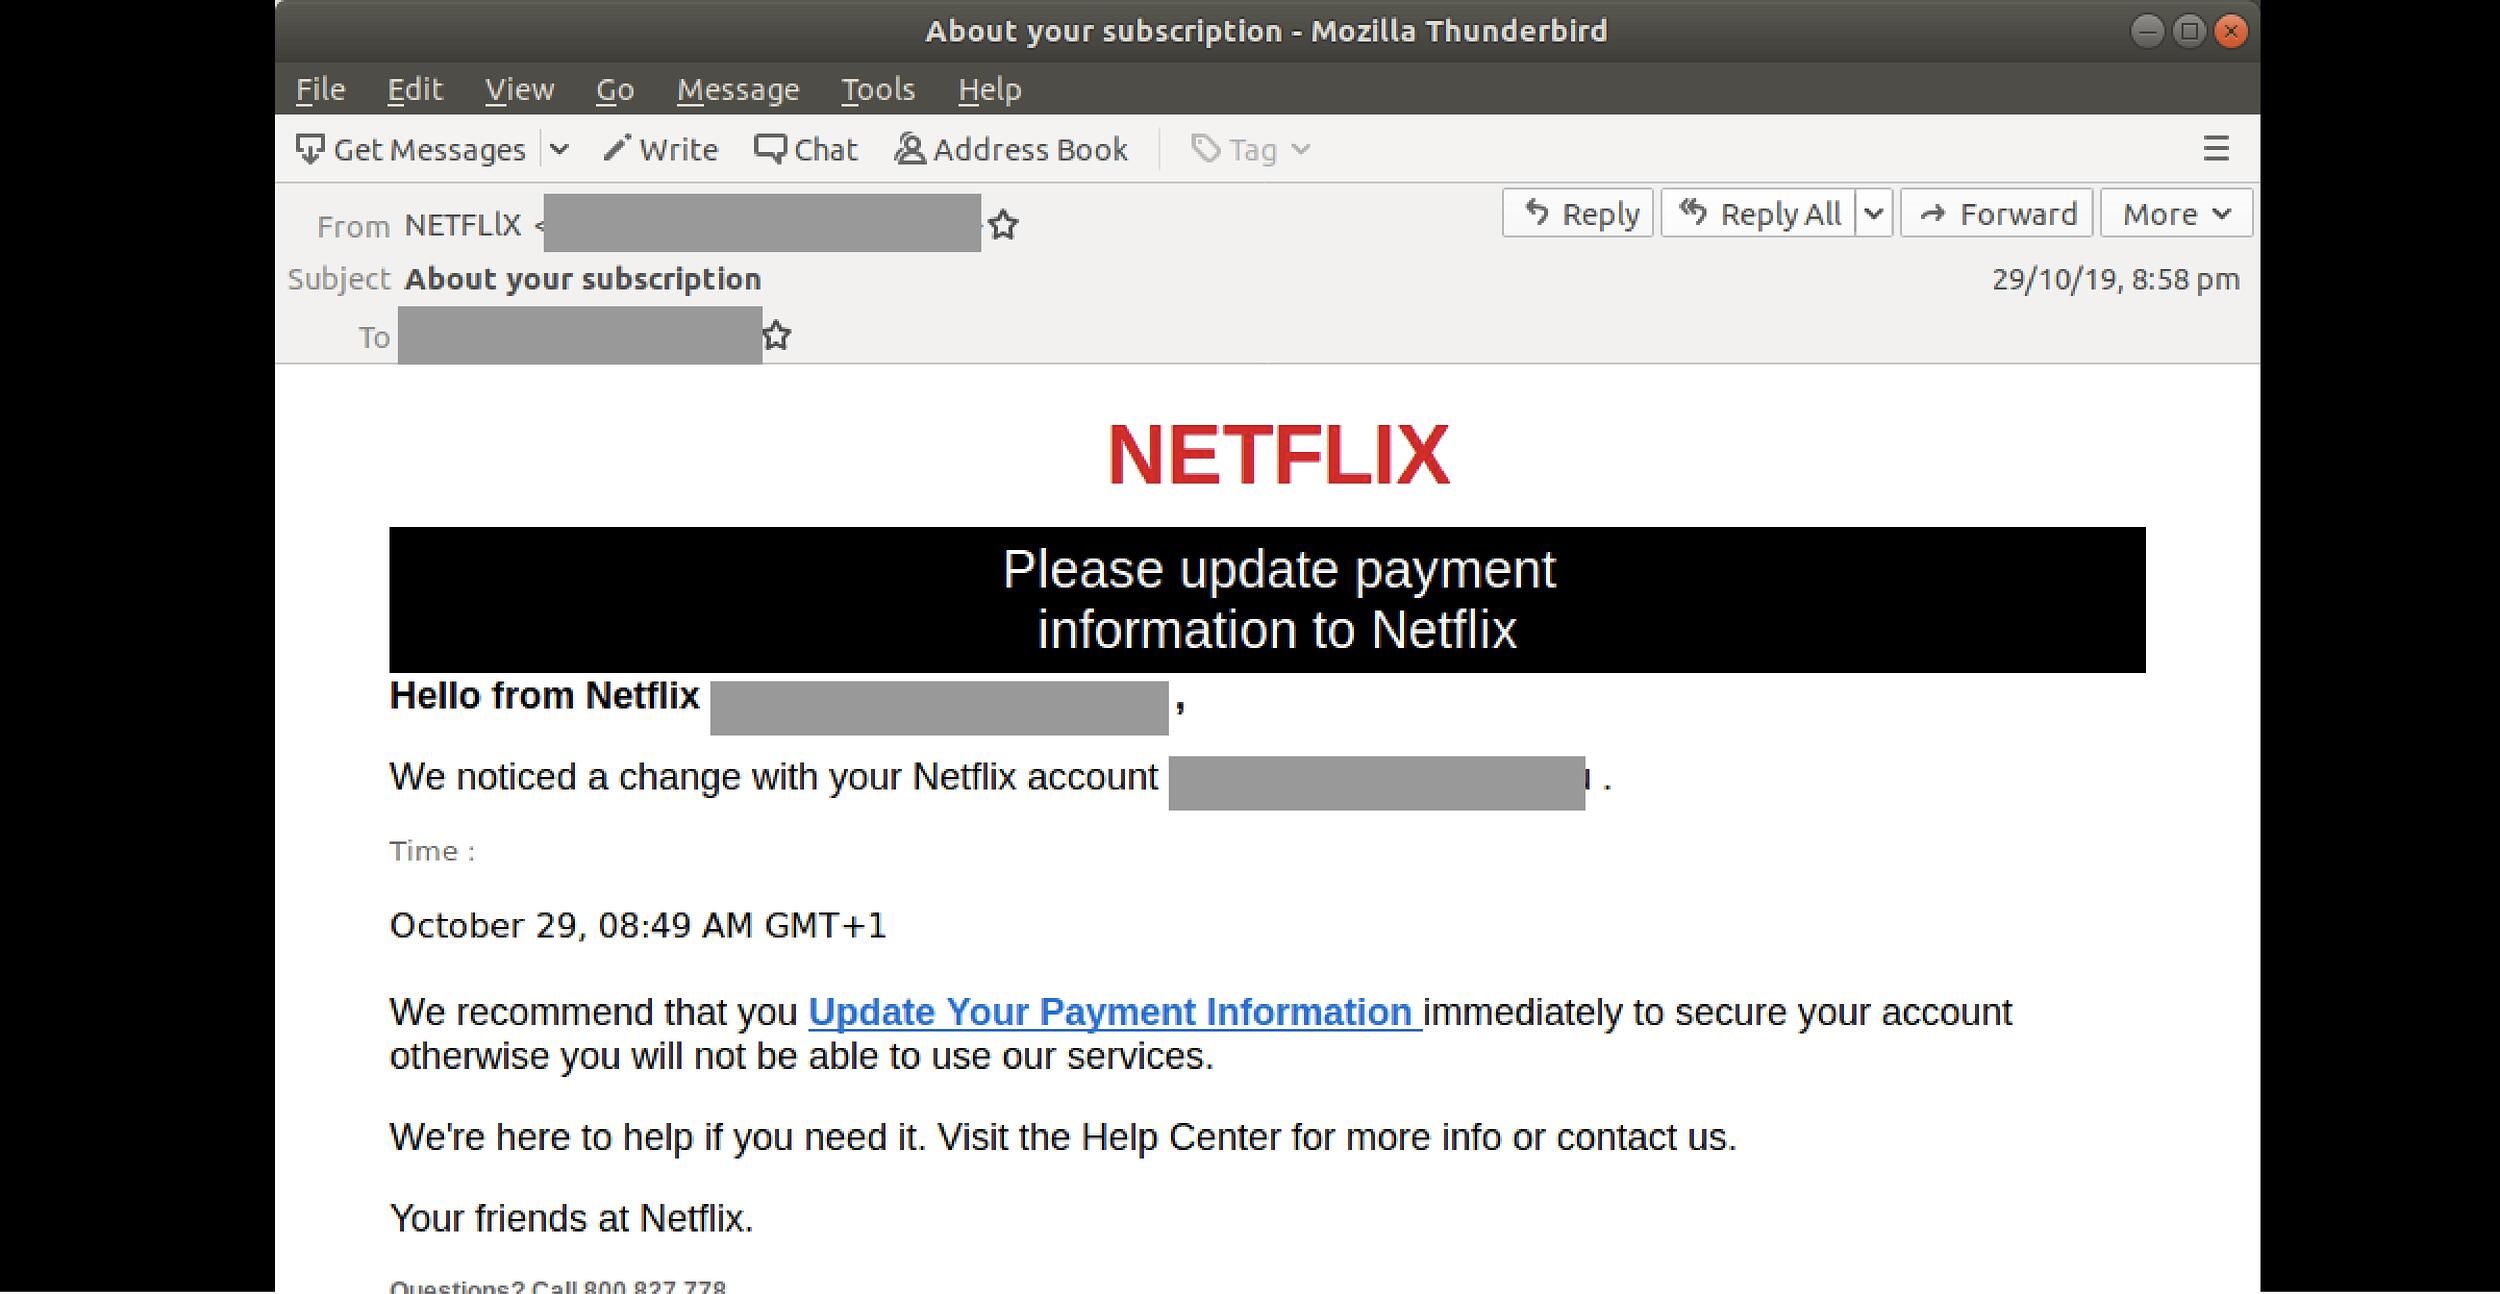The width and height of the screenshot is (2500, 1294).
Task: Expand the Tag dropdown chevron
Action: click(x=1302, y=148)
